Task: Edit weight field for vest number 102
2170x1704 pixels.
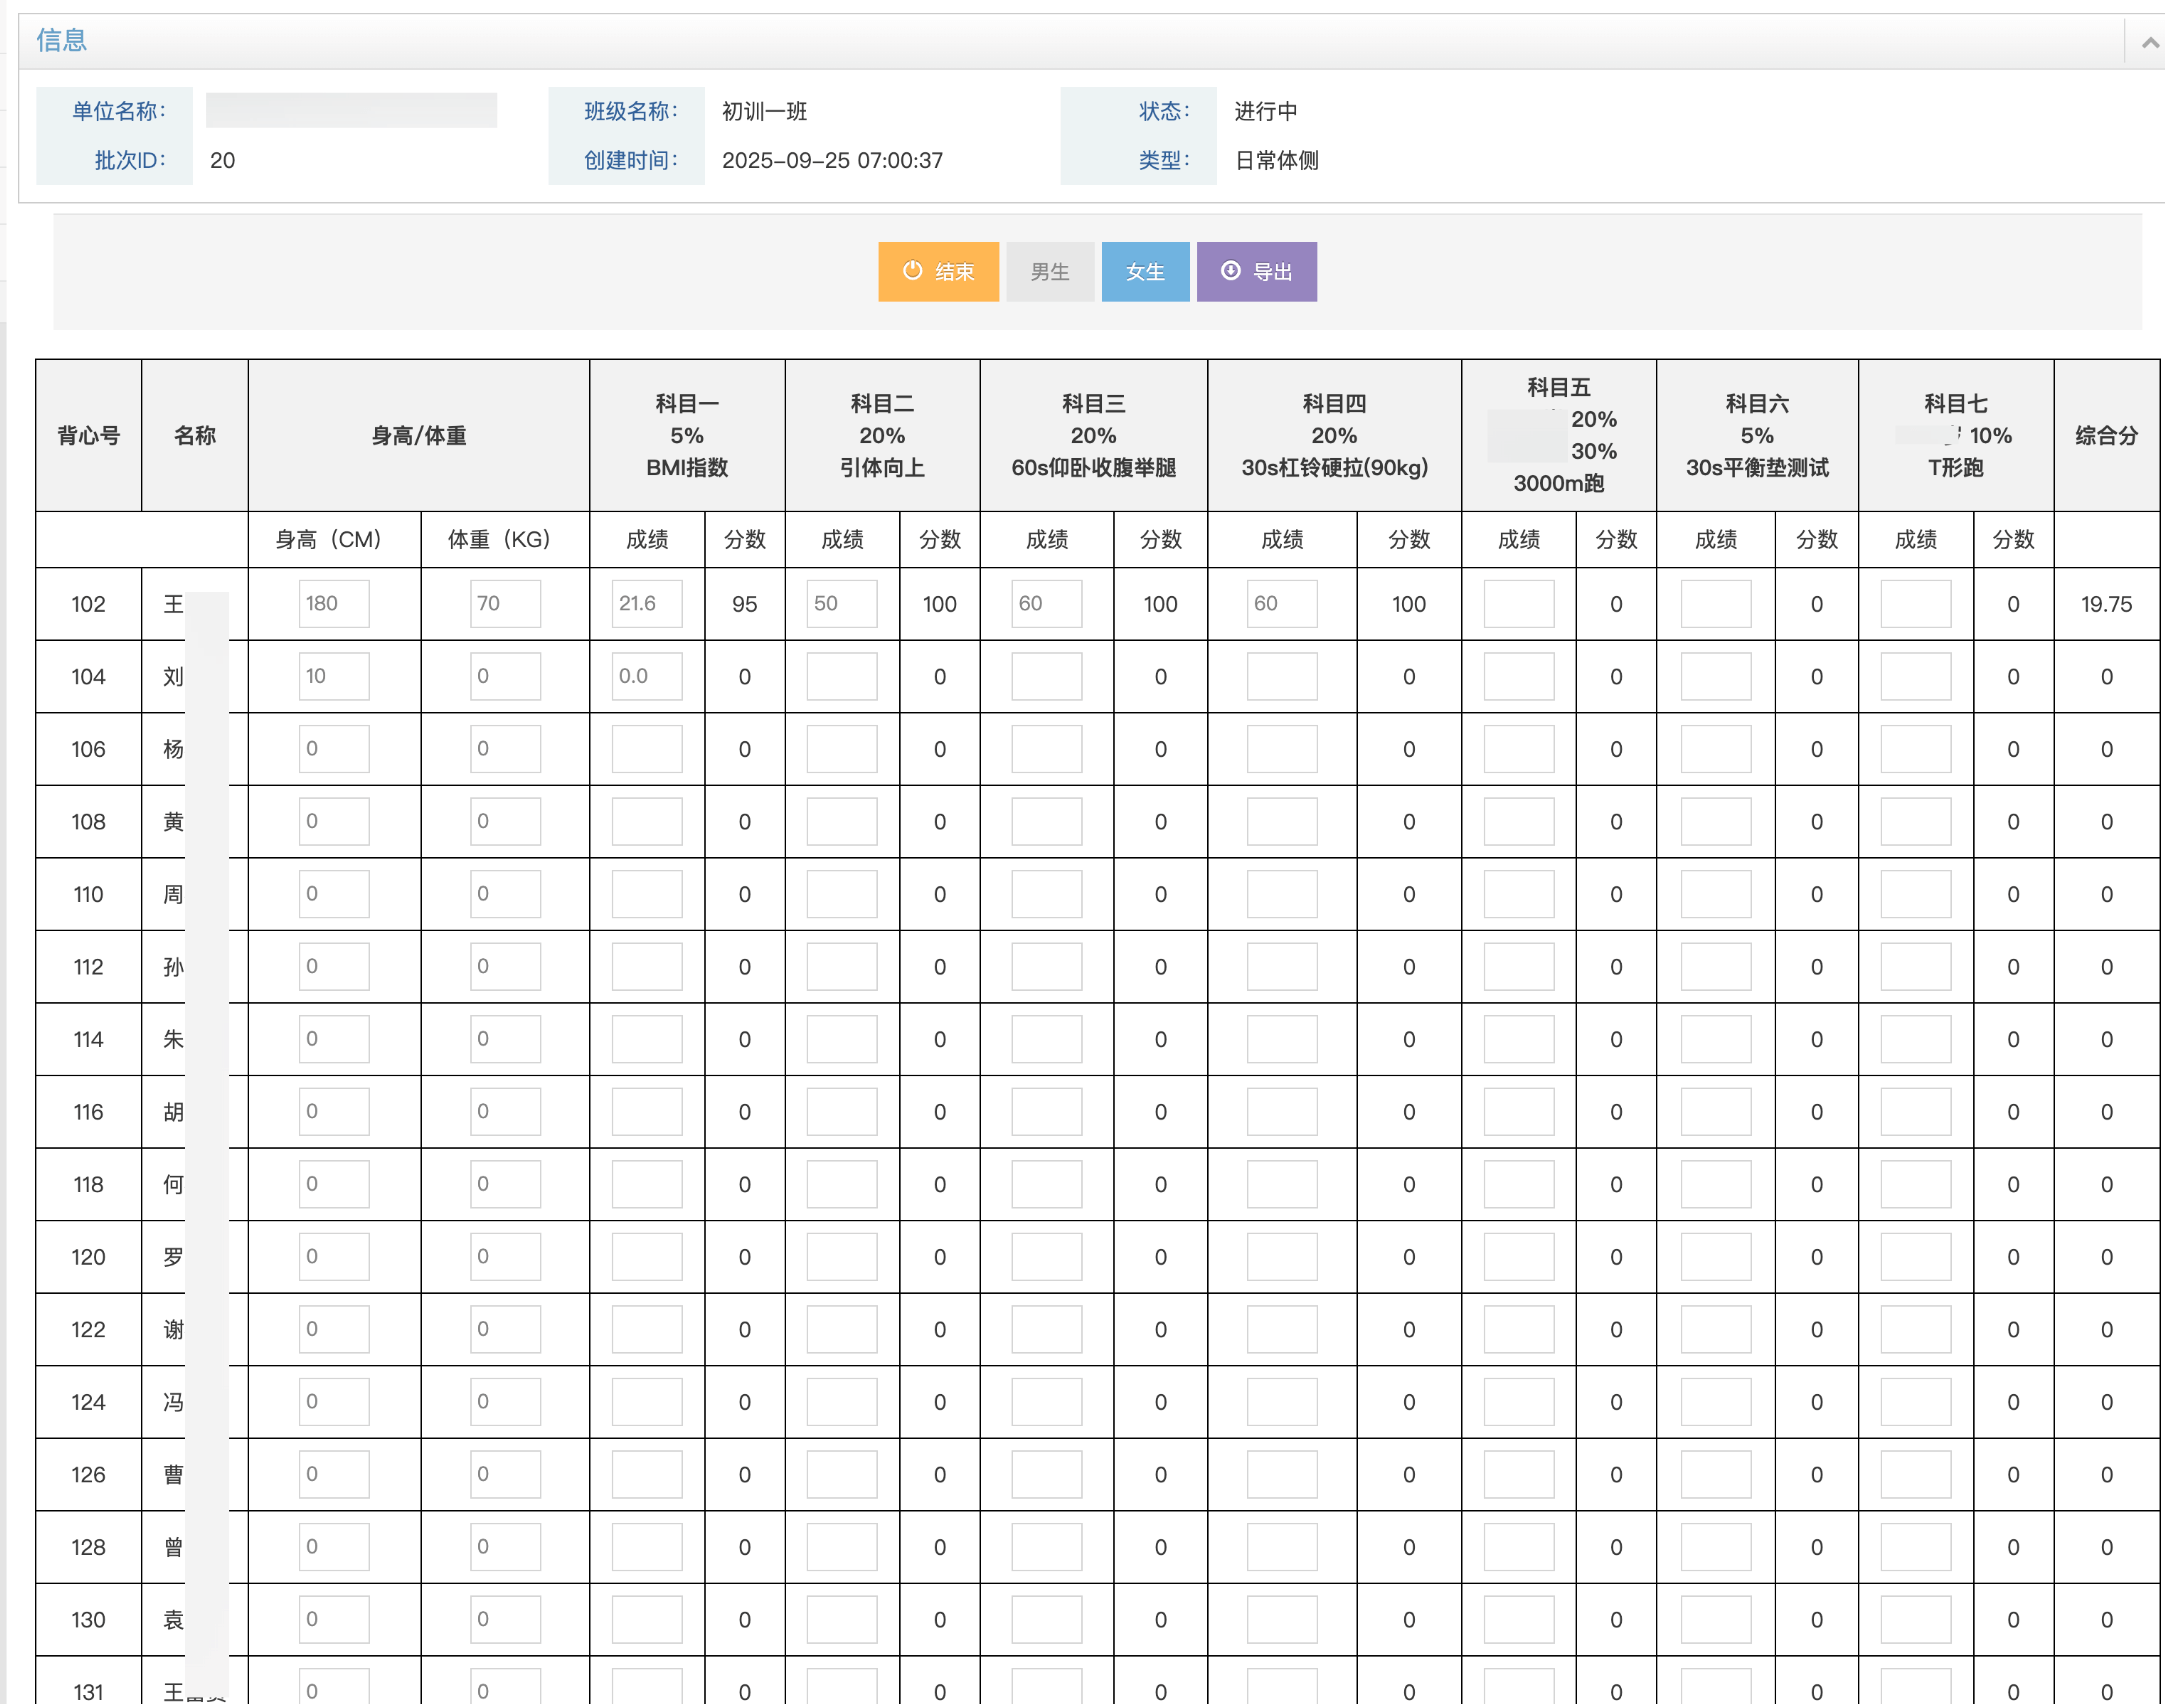Action: click(x=505, y=604)
